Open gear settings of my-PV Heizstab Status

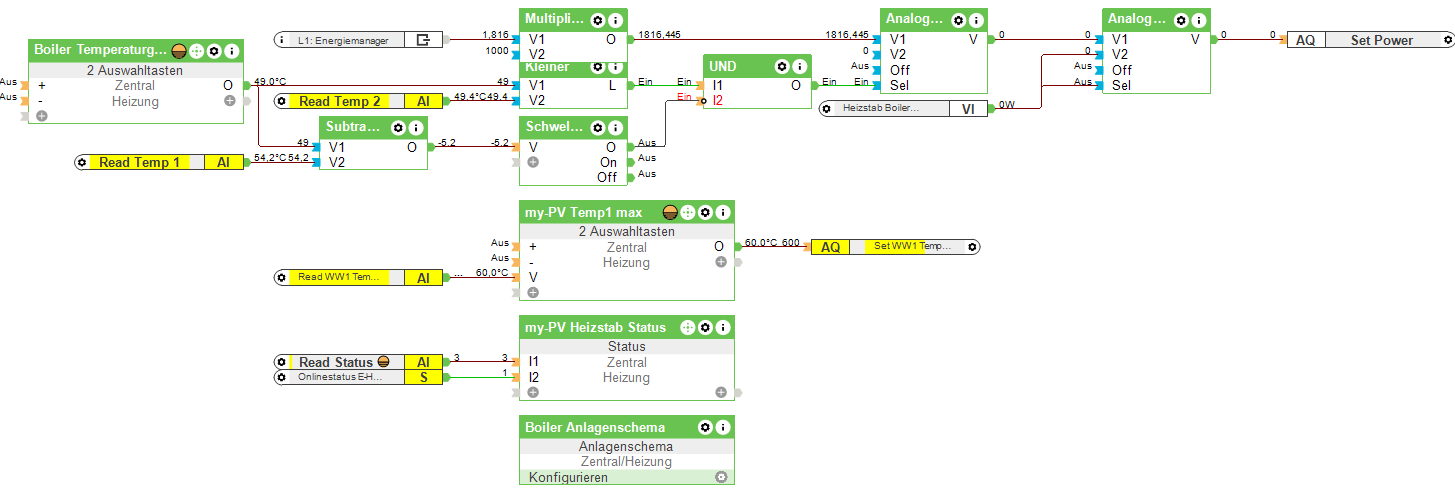(x=704, y=327)
